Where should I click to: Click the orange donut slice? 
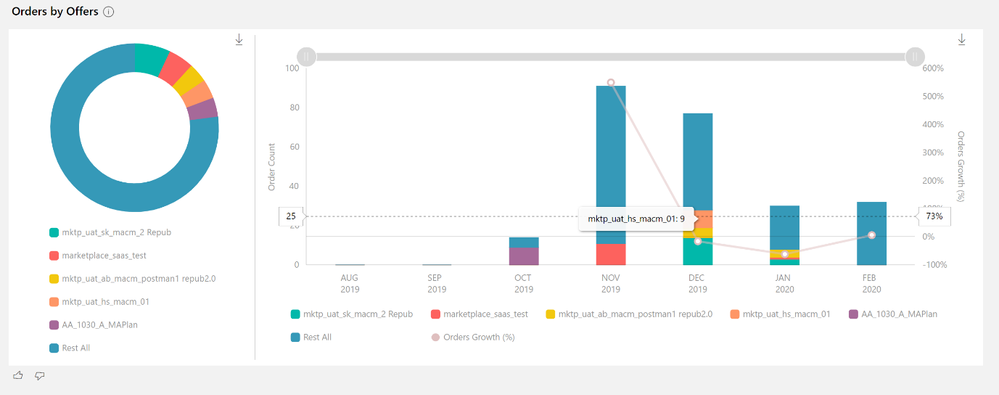coord(198,95)
